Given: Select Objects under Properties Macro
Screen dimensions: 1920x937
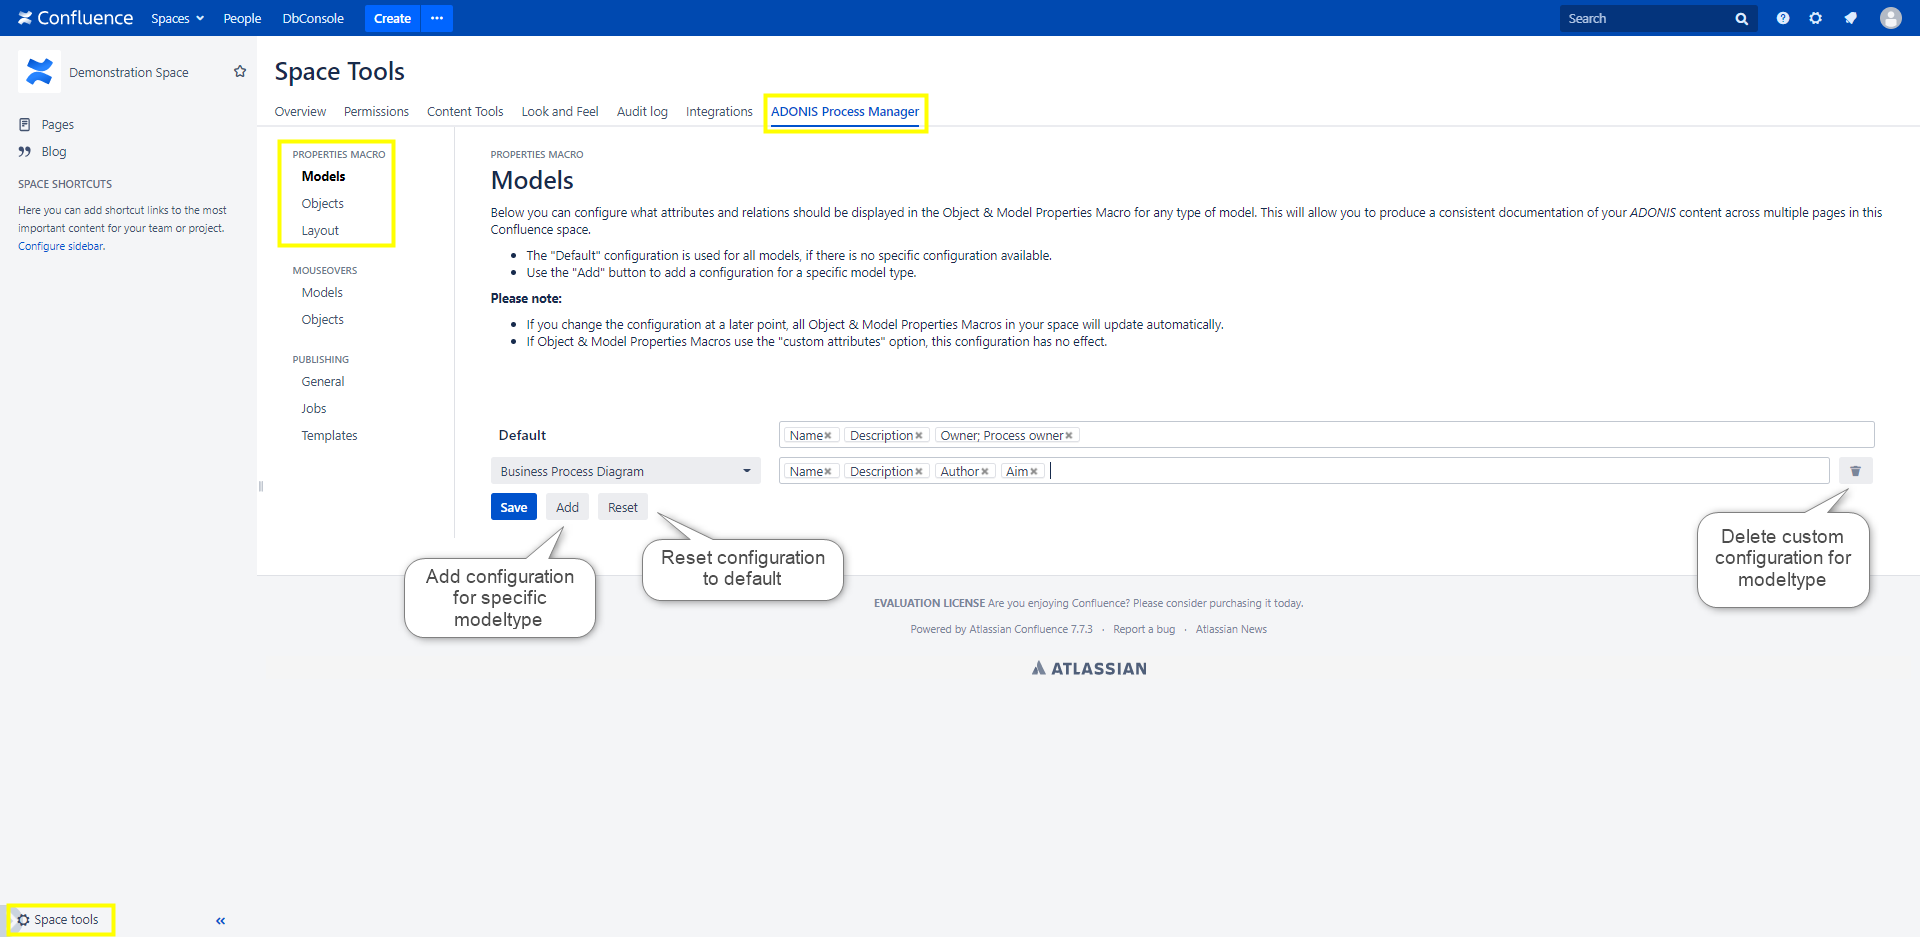Looking at the screenshot, I should pyautogui.click(x=322, y=203).
